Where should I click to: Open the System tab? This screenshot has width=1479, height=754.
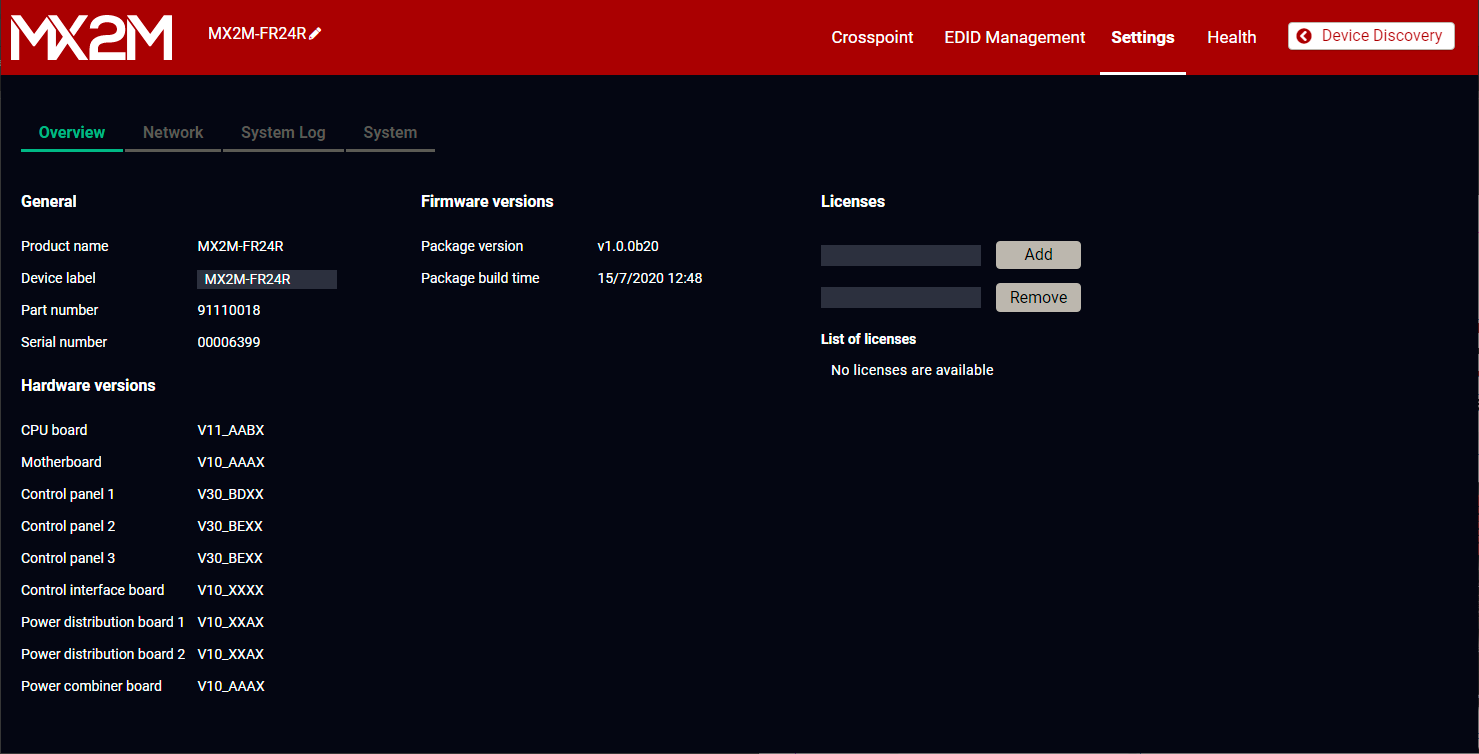[x=390, y=132]
